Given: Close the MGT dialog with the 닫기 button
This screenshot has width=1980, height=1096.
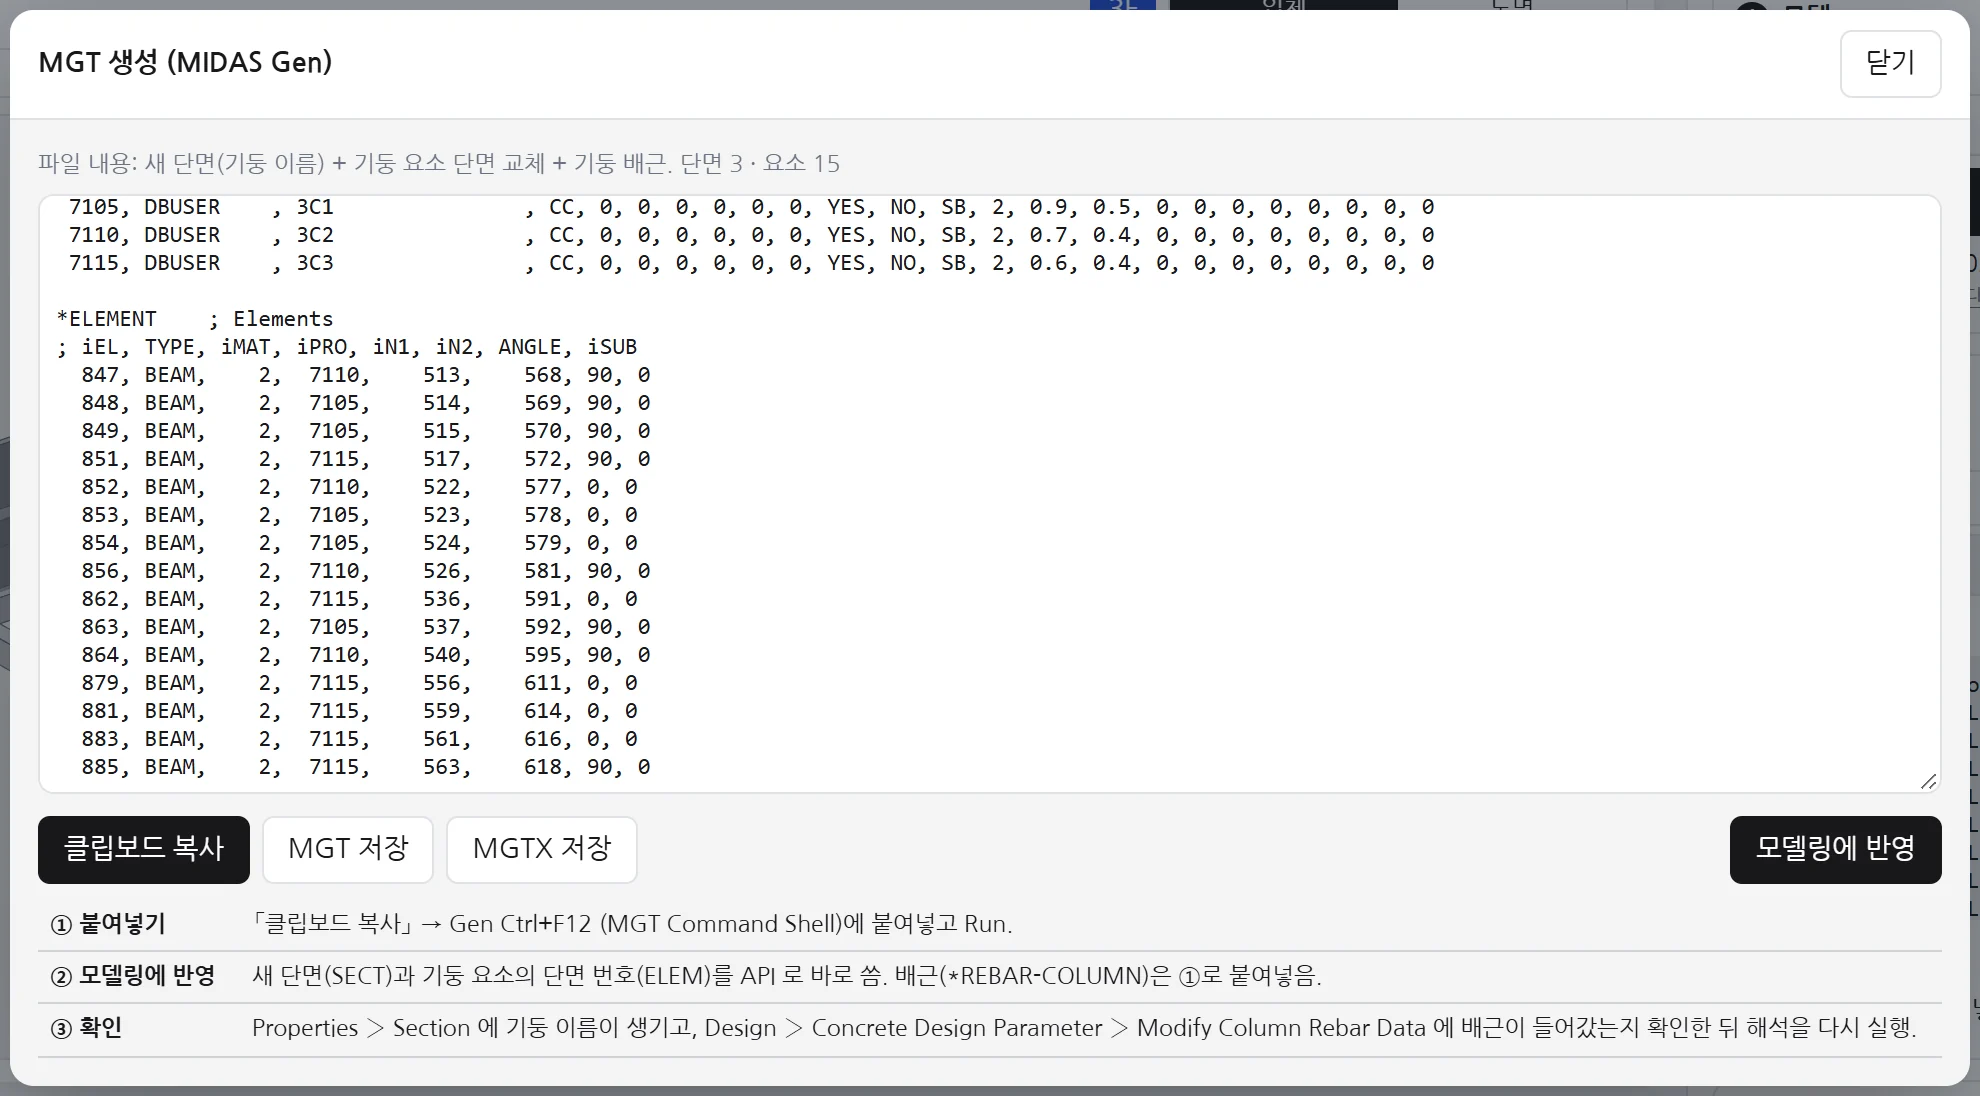Looking at the screenshot, I should pos(1890,64).
